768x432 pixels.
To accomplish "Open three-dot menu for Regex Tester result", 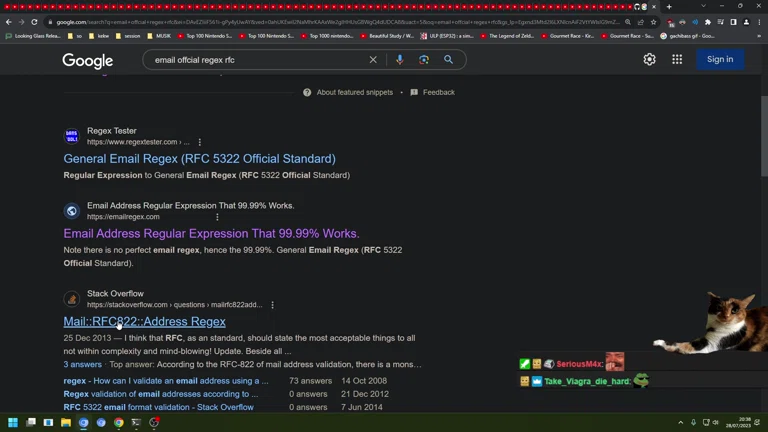I will 200,142.
